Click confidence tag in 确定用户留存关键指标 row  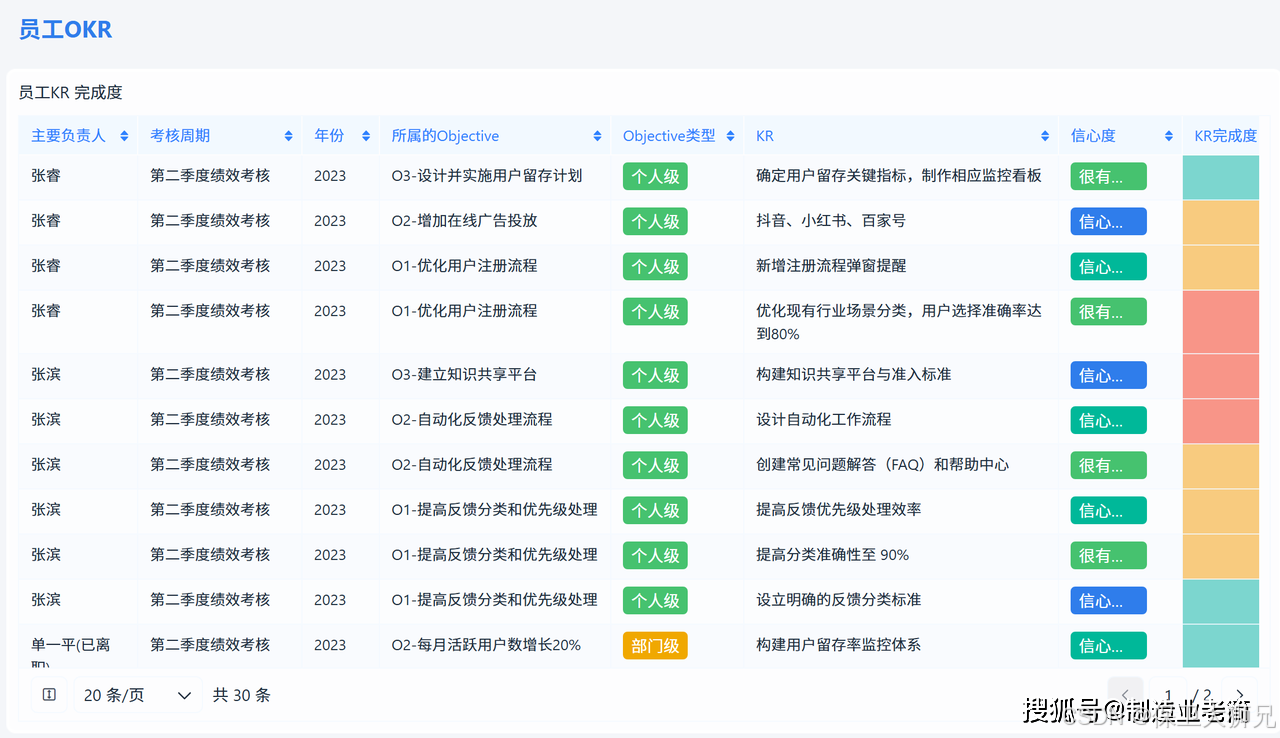1109,176
